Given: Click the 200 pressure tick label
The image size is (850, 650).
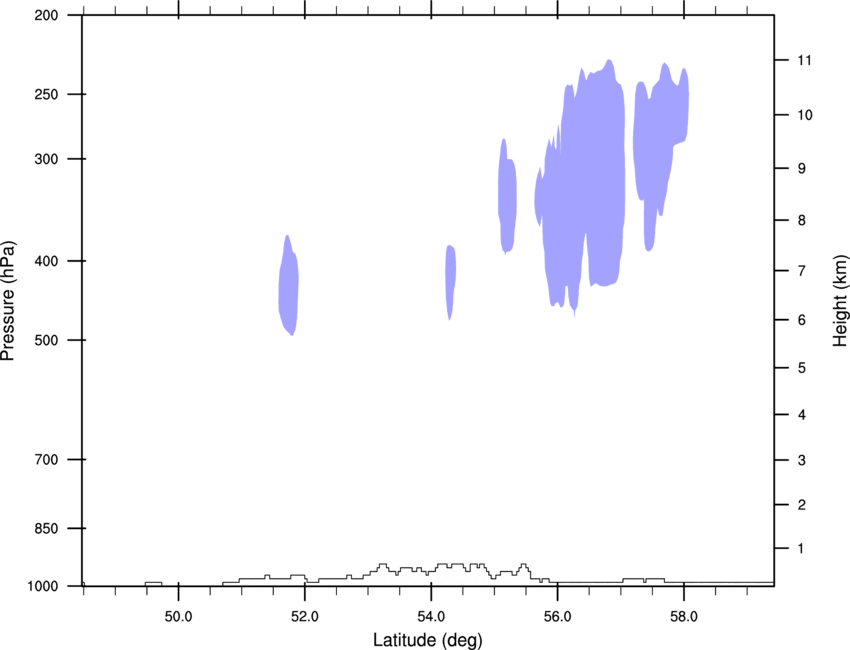Looking at the screenshot, I should point(46,15).
